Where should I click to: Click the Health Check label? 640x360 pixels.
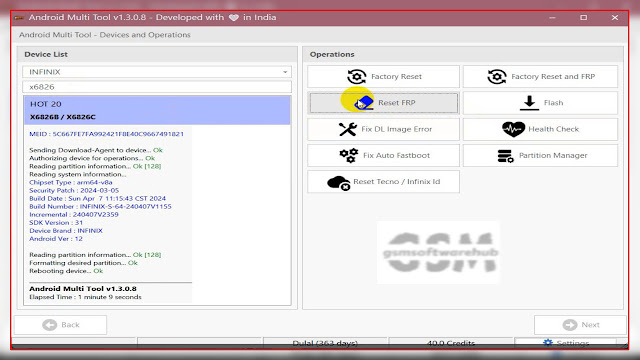[553, 129]
